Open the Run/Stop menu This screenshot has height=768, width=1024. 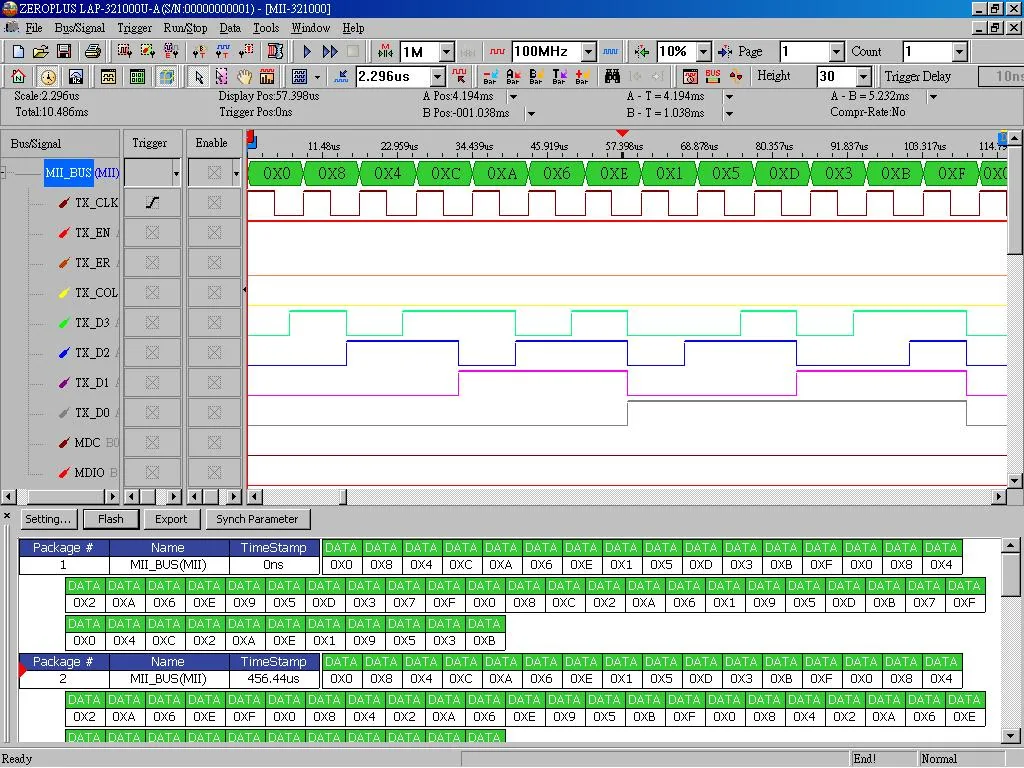pos(185,28)
